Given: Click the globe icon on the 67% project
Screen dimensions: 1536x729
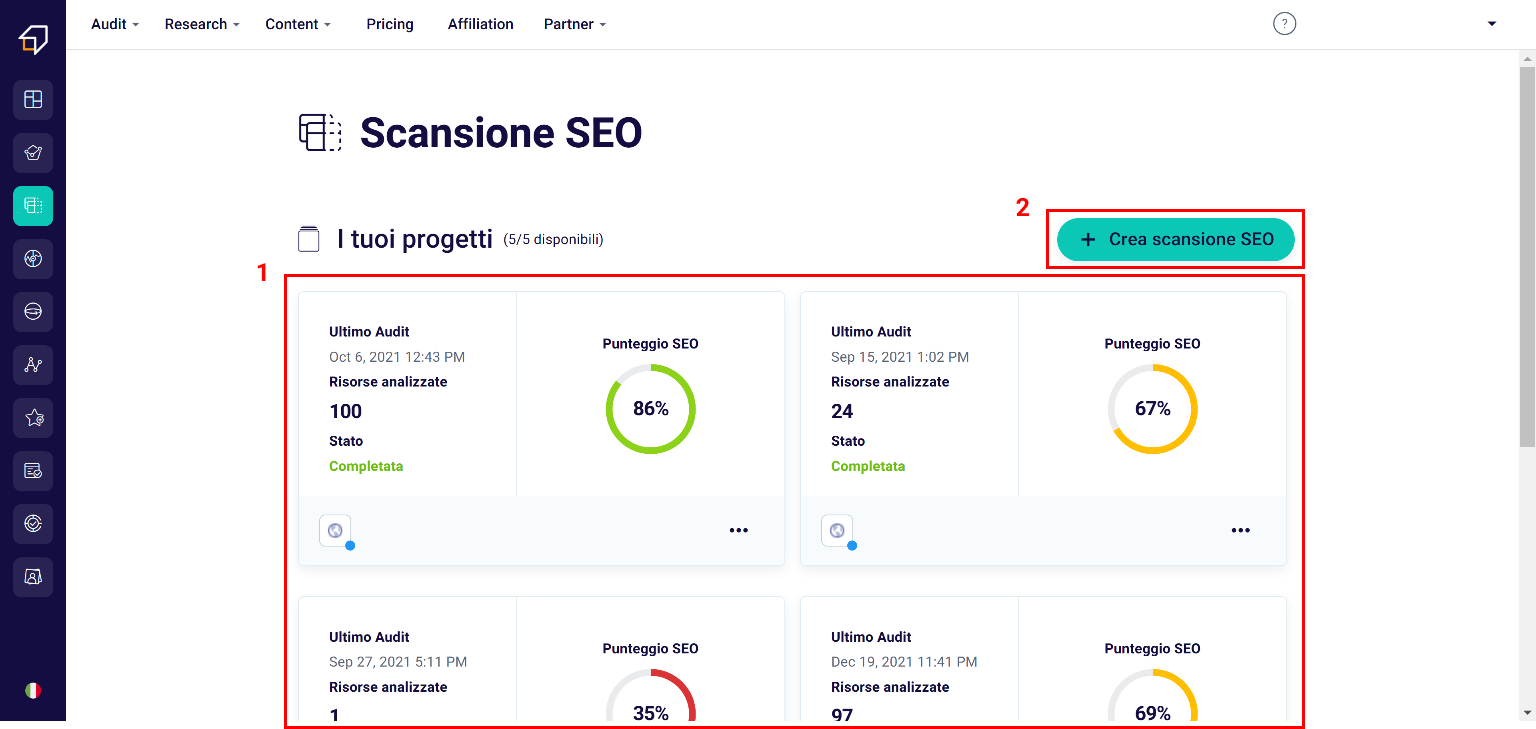Looking at the screenshot, I should pos(837,531).
